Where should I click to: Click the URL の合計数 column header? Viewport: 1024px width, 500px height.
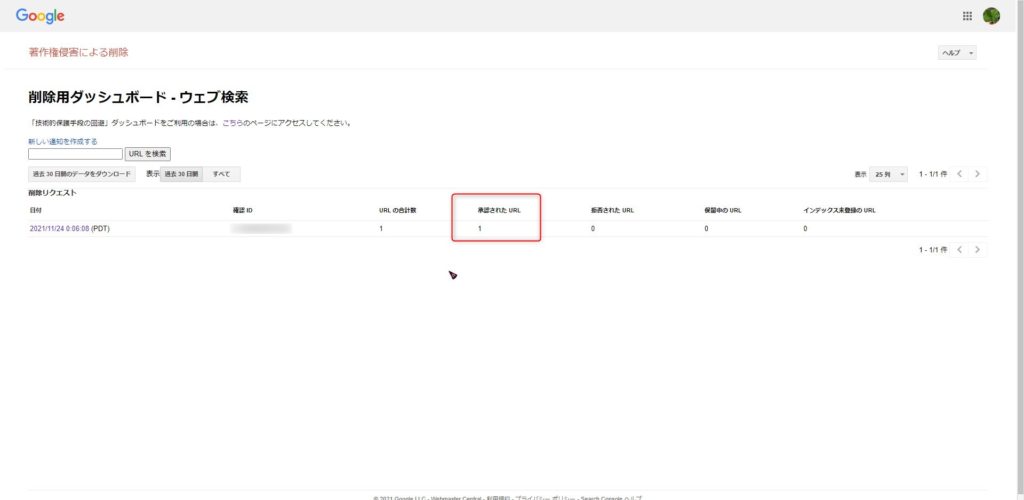[398, 211]
